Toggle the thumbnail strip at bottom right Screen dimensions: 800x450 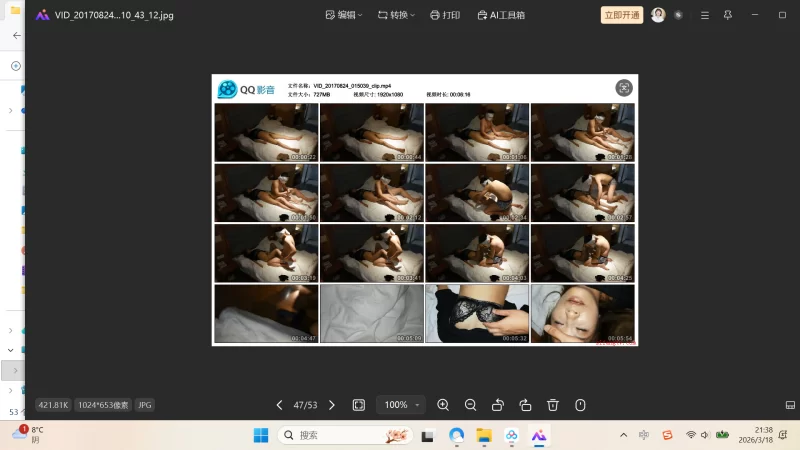click(790, 405)
